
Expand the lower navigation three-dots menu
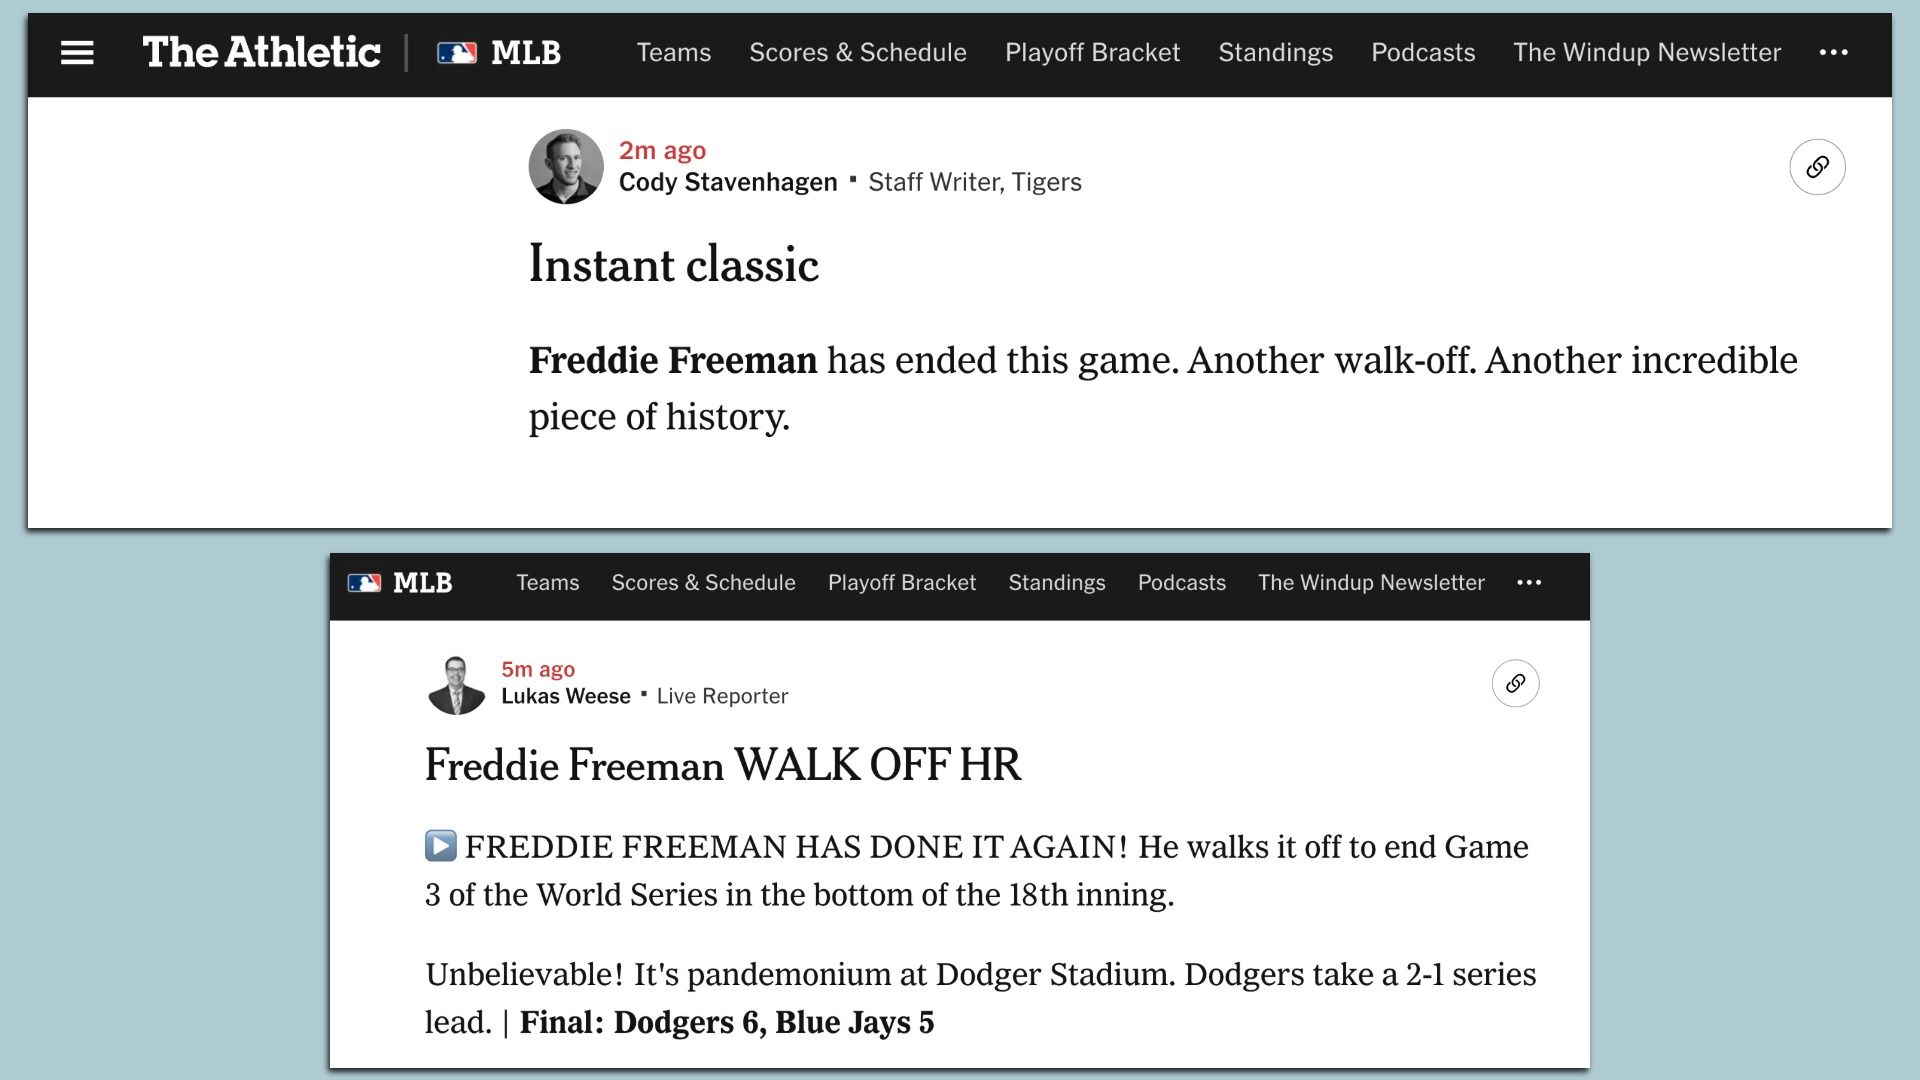pyautogui.click(x=1529, y=583)
